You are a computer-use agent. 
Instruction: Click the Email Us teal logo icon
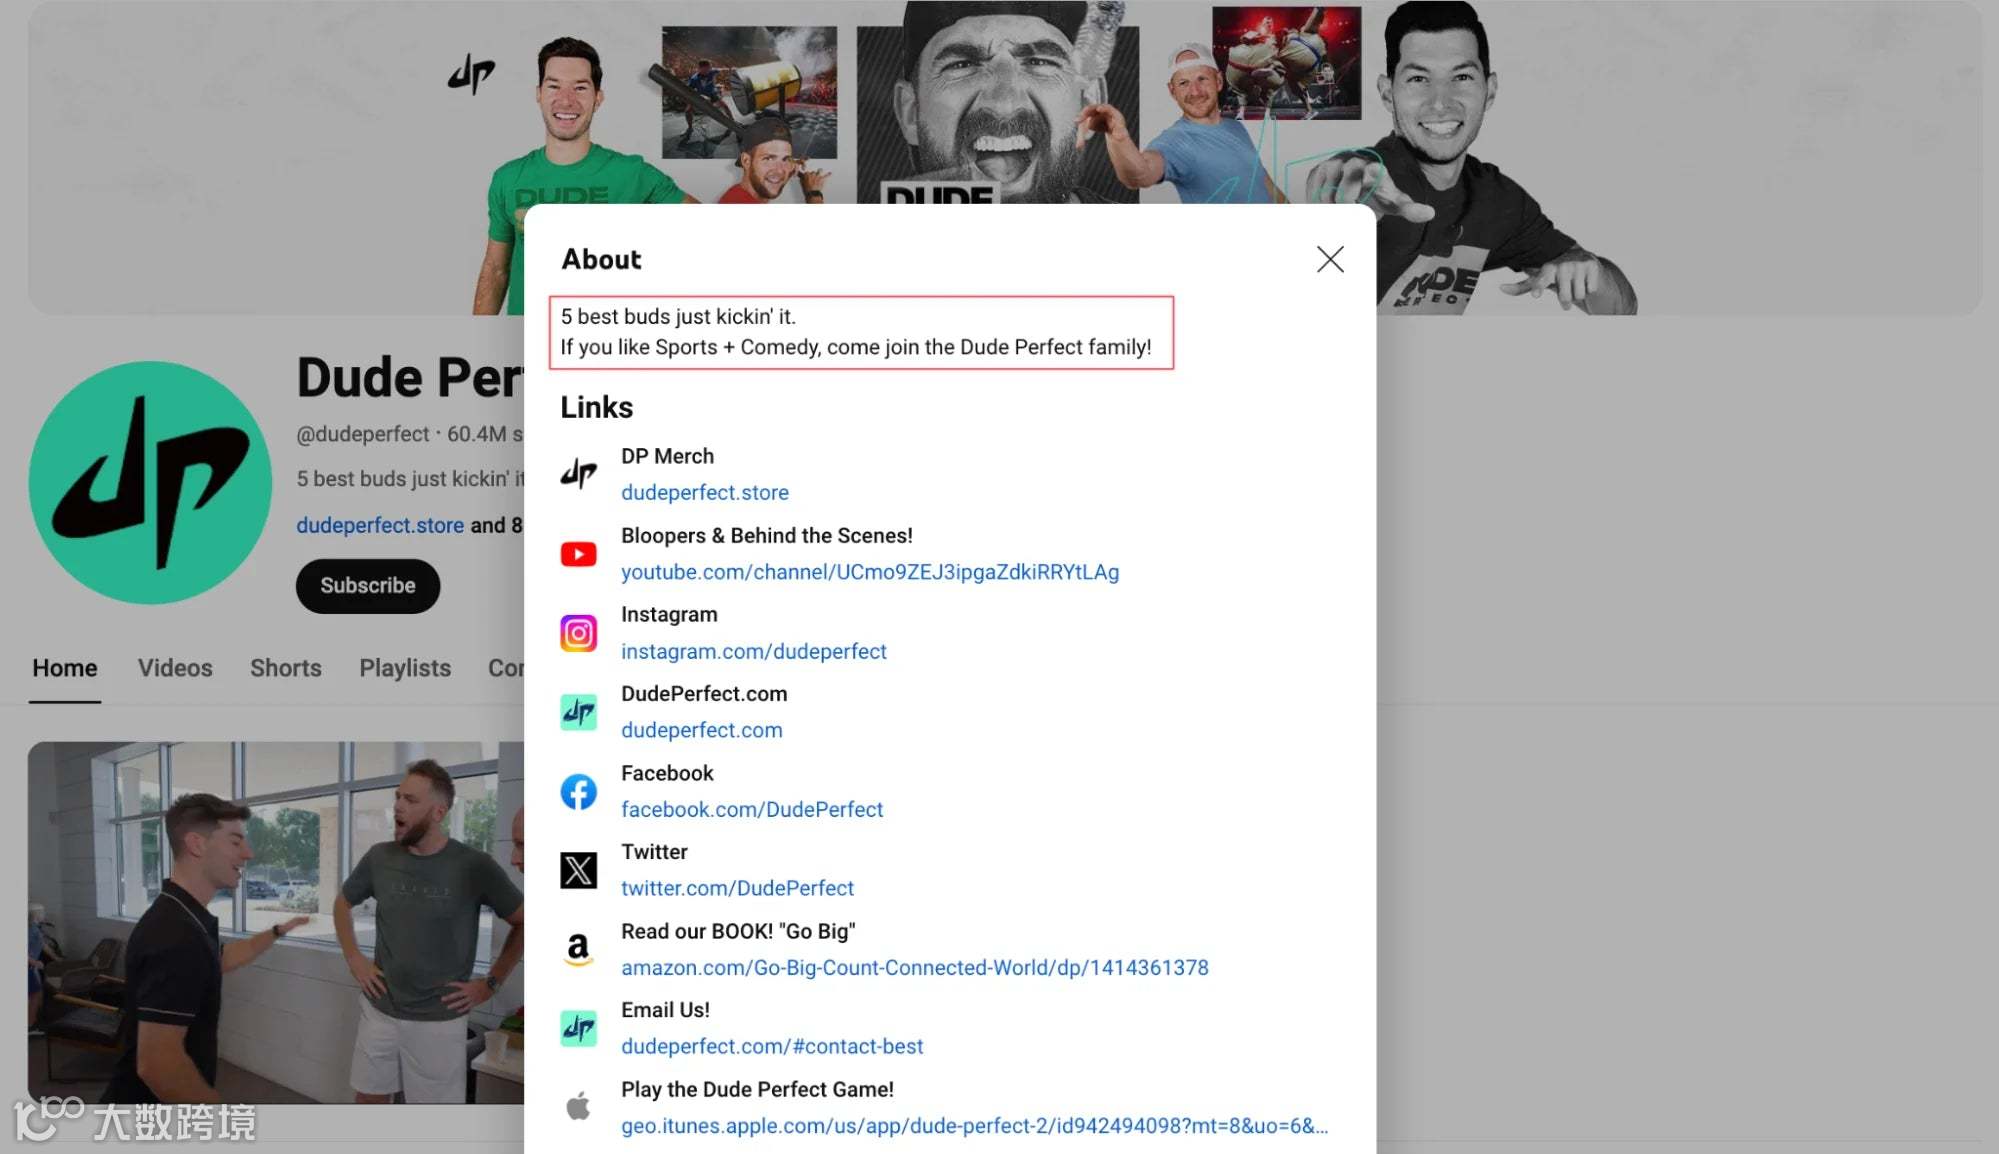pos(578,1028)
